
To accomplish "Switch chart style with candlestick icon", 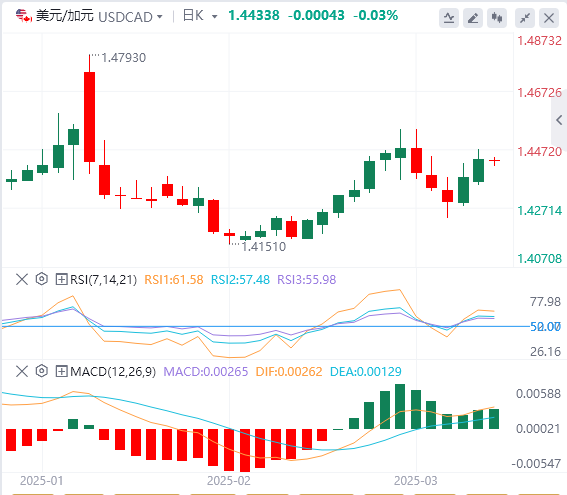I will tap(497, 18).
